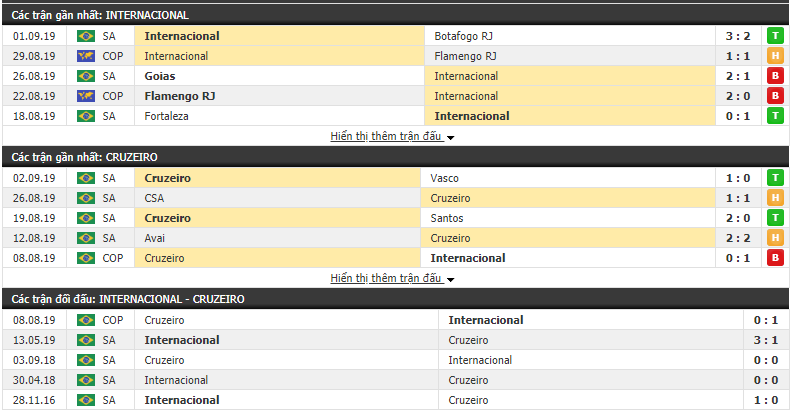Click green T badge for Santos match

tap(775, 218)
